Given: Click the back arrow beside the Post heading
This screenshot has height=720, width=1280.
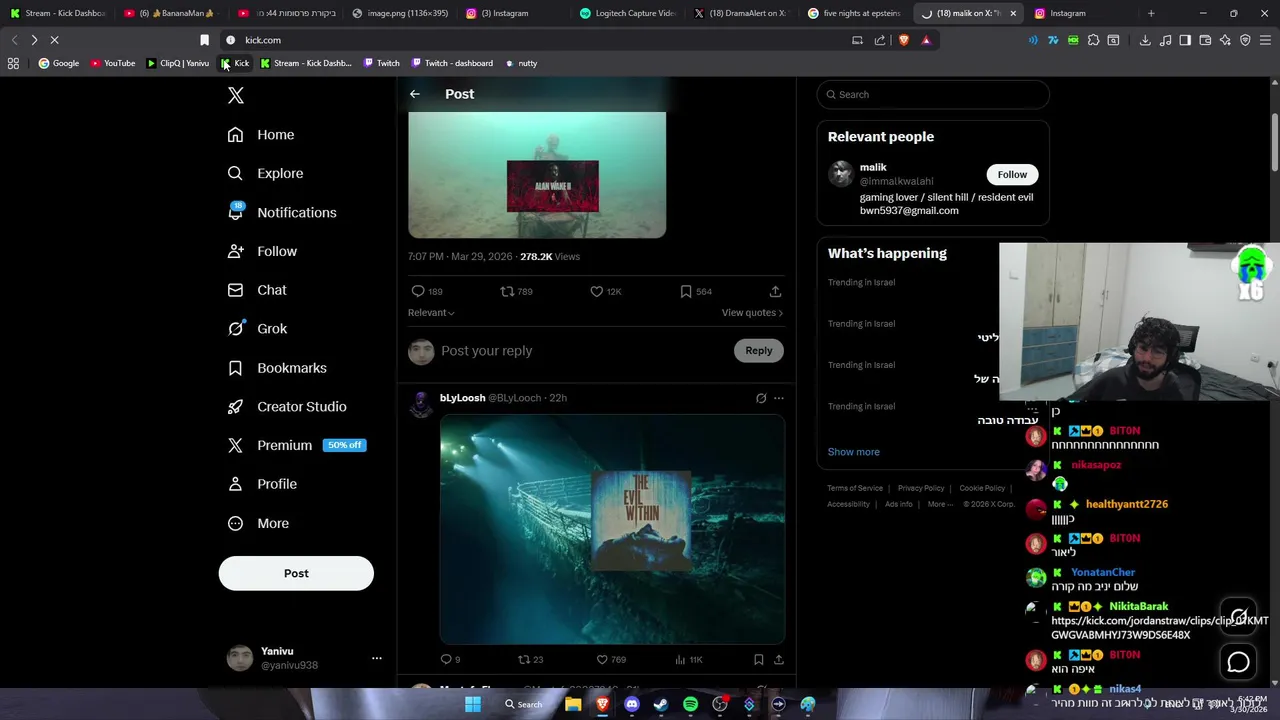Looking at the screenshot, I should point(415,94).
